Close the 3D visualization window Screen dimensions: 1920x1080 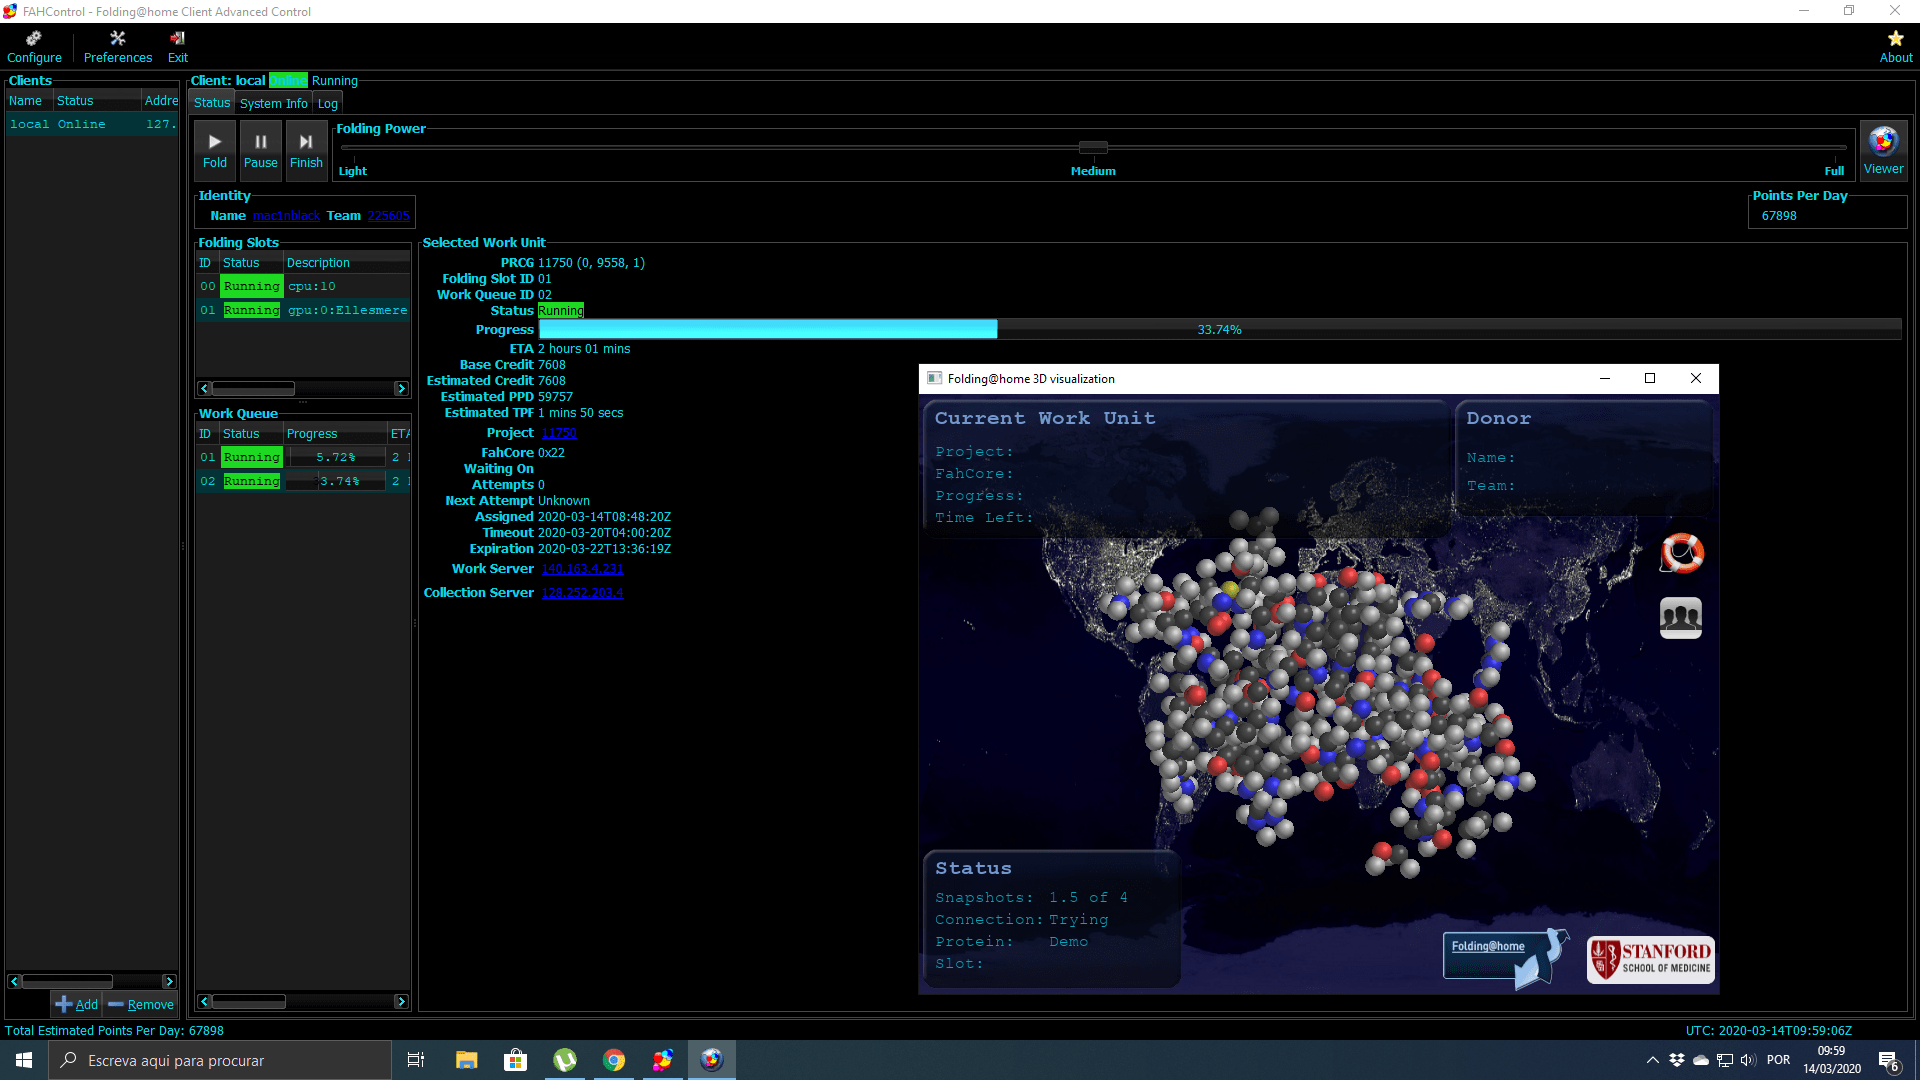pos(1696,378)
